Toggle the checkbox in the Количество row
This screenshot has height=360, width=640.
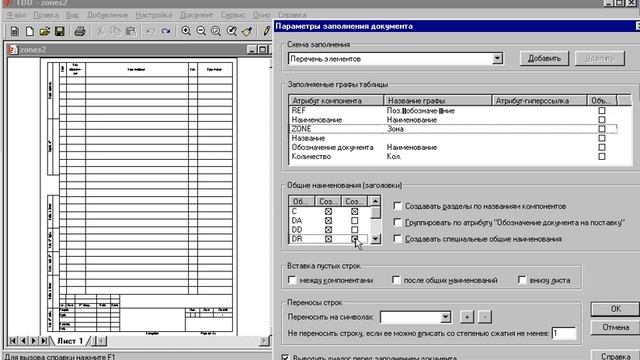[x=602, y=156]
